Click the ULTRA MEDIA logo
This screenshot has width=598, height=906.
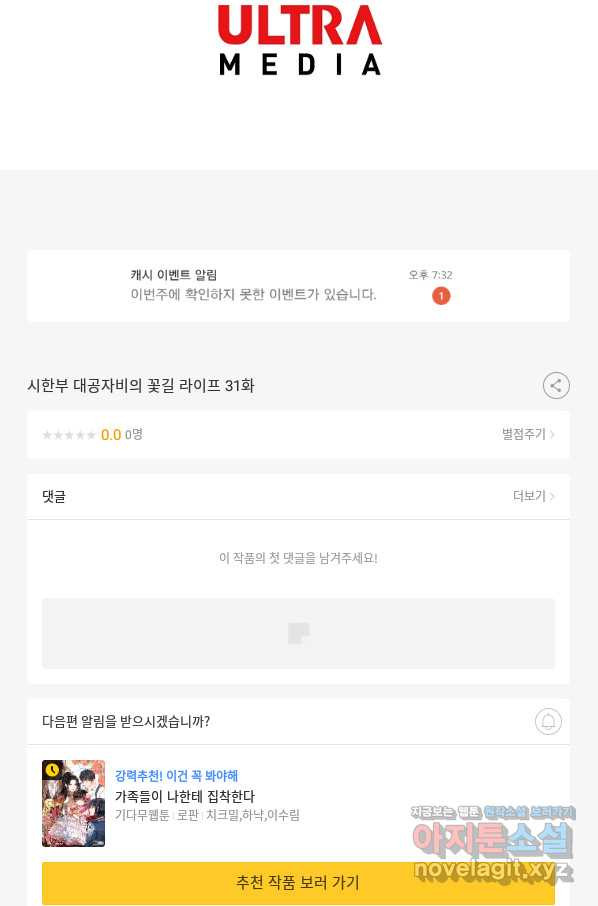click(299, 40)
